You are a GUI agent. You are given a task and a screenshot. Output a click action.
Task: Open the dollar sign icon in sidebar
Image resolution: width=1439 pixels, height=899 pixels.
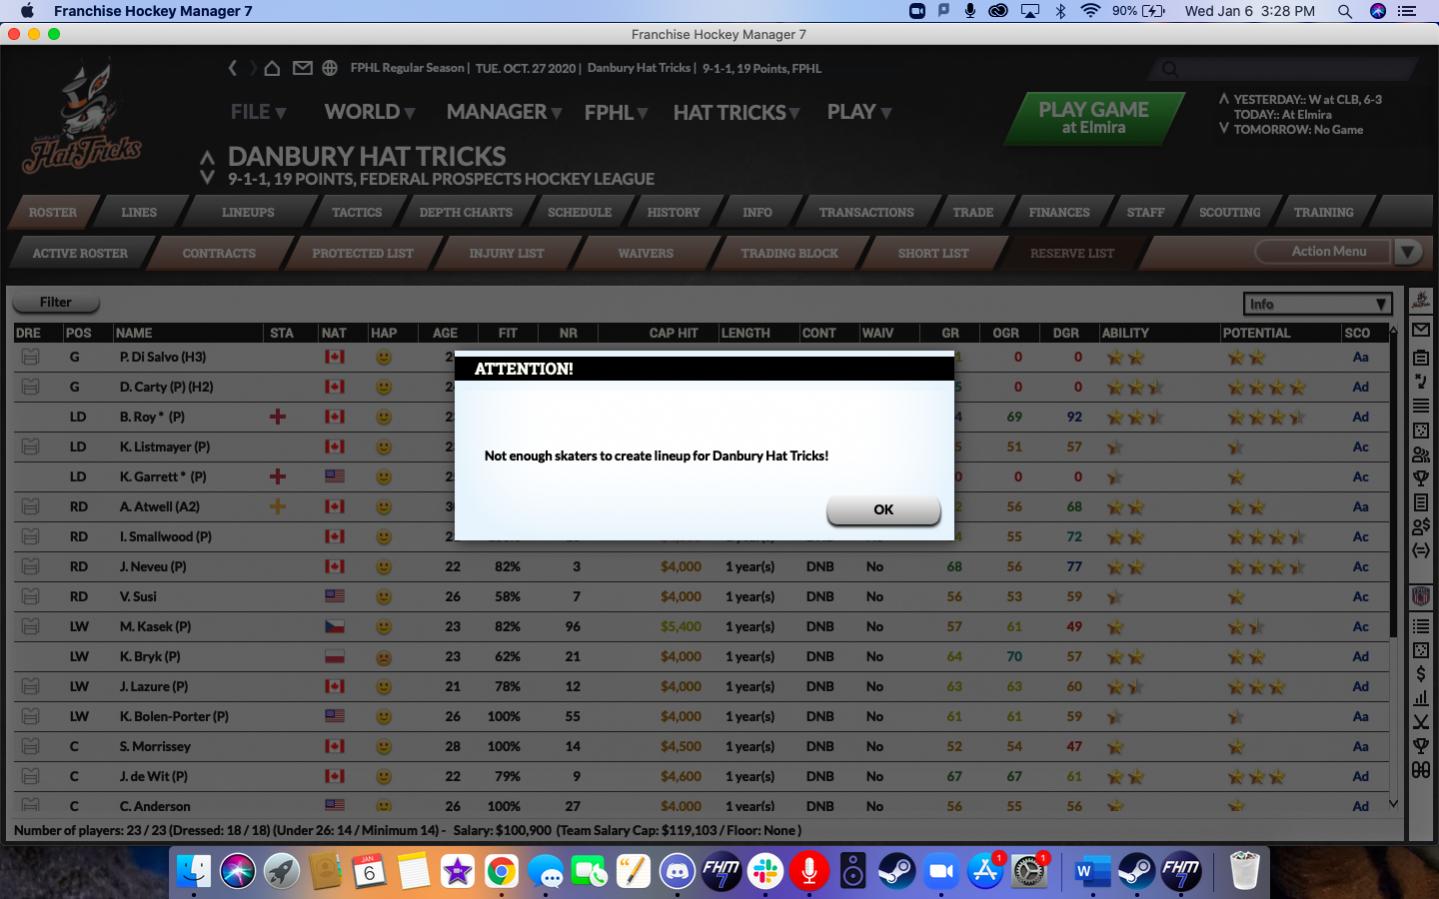click(x=1420, y=674)
